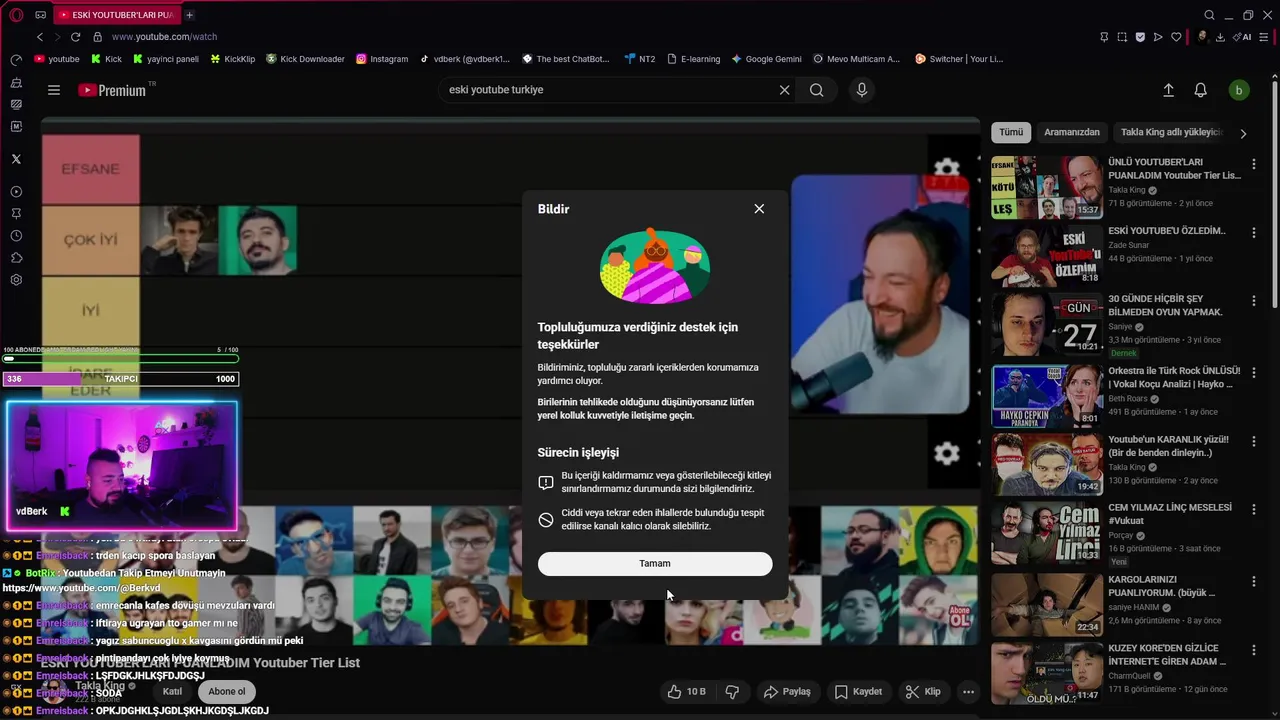Open the Instagram bookmark
This screenshot has height=720, width=1280.
[x=381, y=59]
